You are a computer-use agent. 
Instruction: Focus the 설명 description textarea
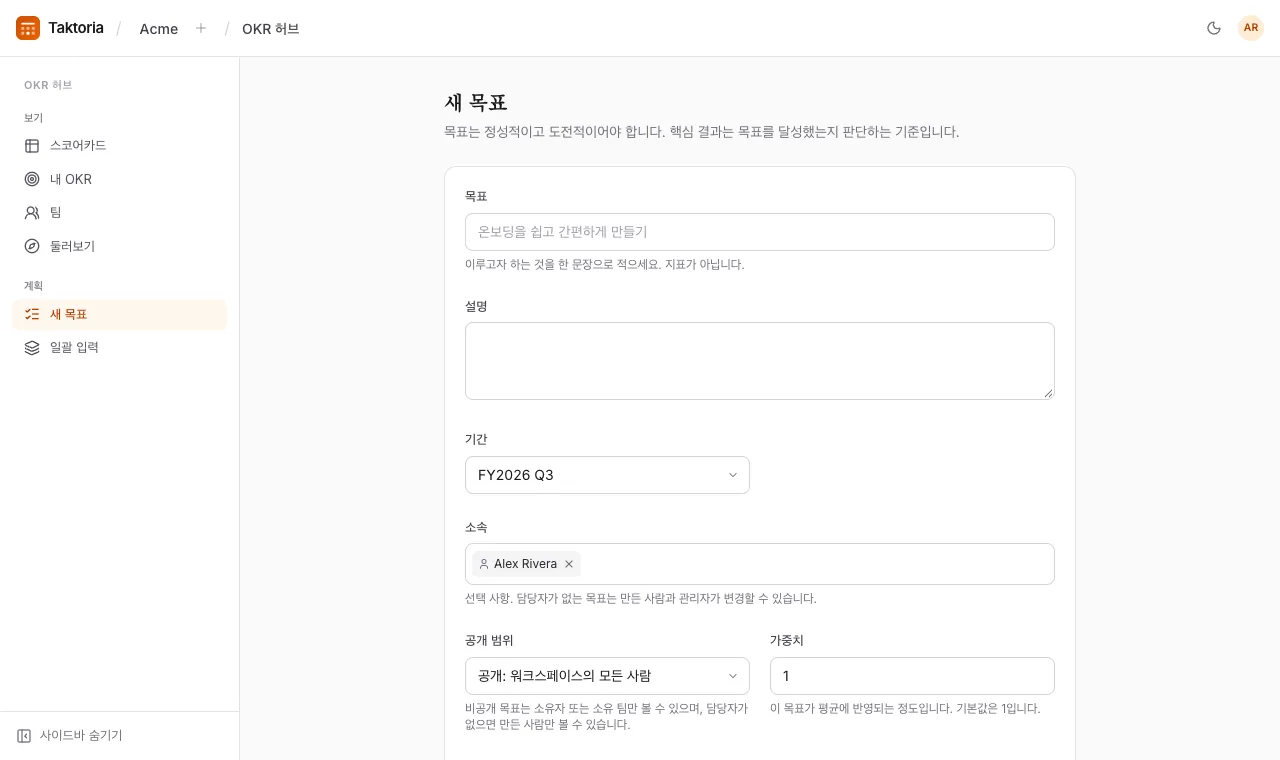pyautogui.click(x=760, y=361)
